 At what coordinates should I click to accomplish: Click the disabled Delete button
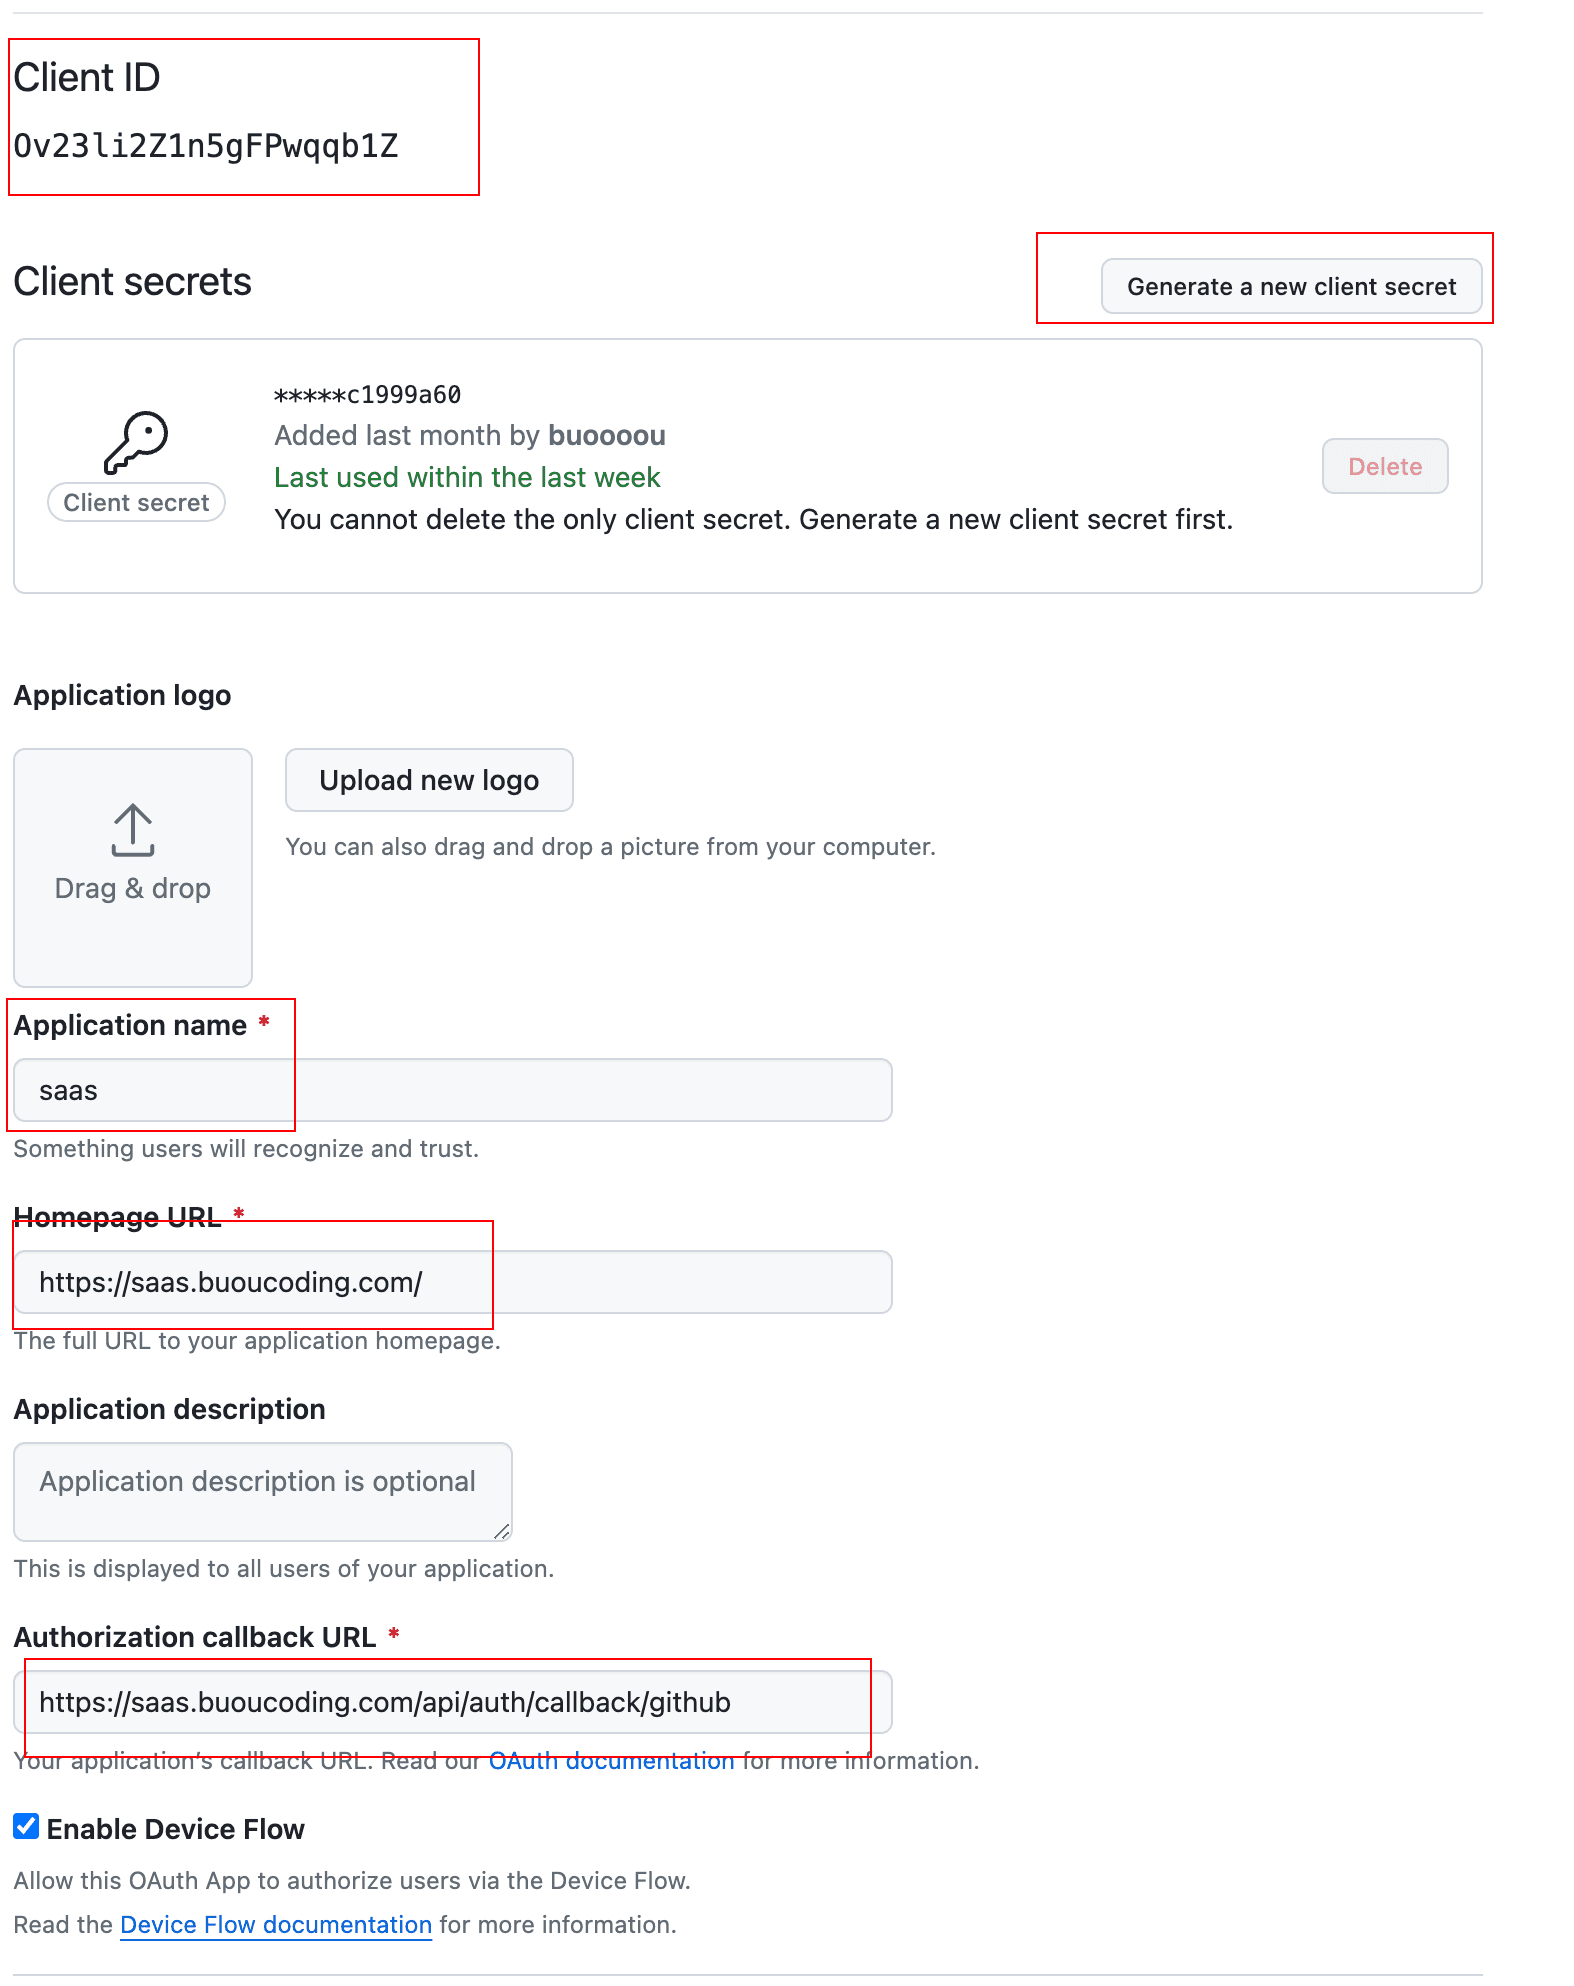tap(1385, 466)
